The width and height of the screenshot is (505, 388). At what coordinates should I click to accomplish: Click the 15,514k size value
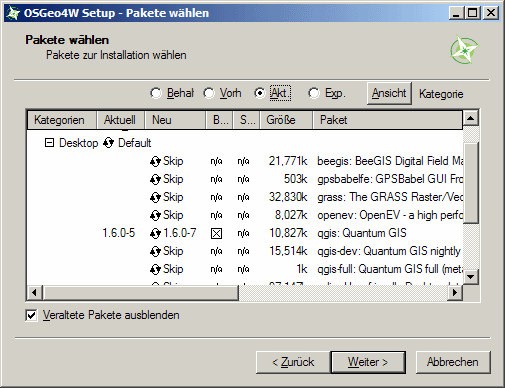pos(288,251)
